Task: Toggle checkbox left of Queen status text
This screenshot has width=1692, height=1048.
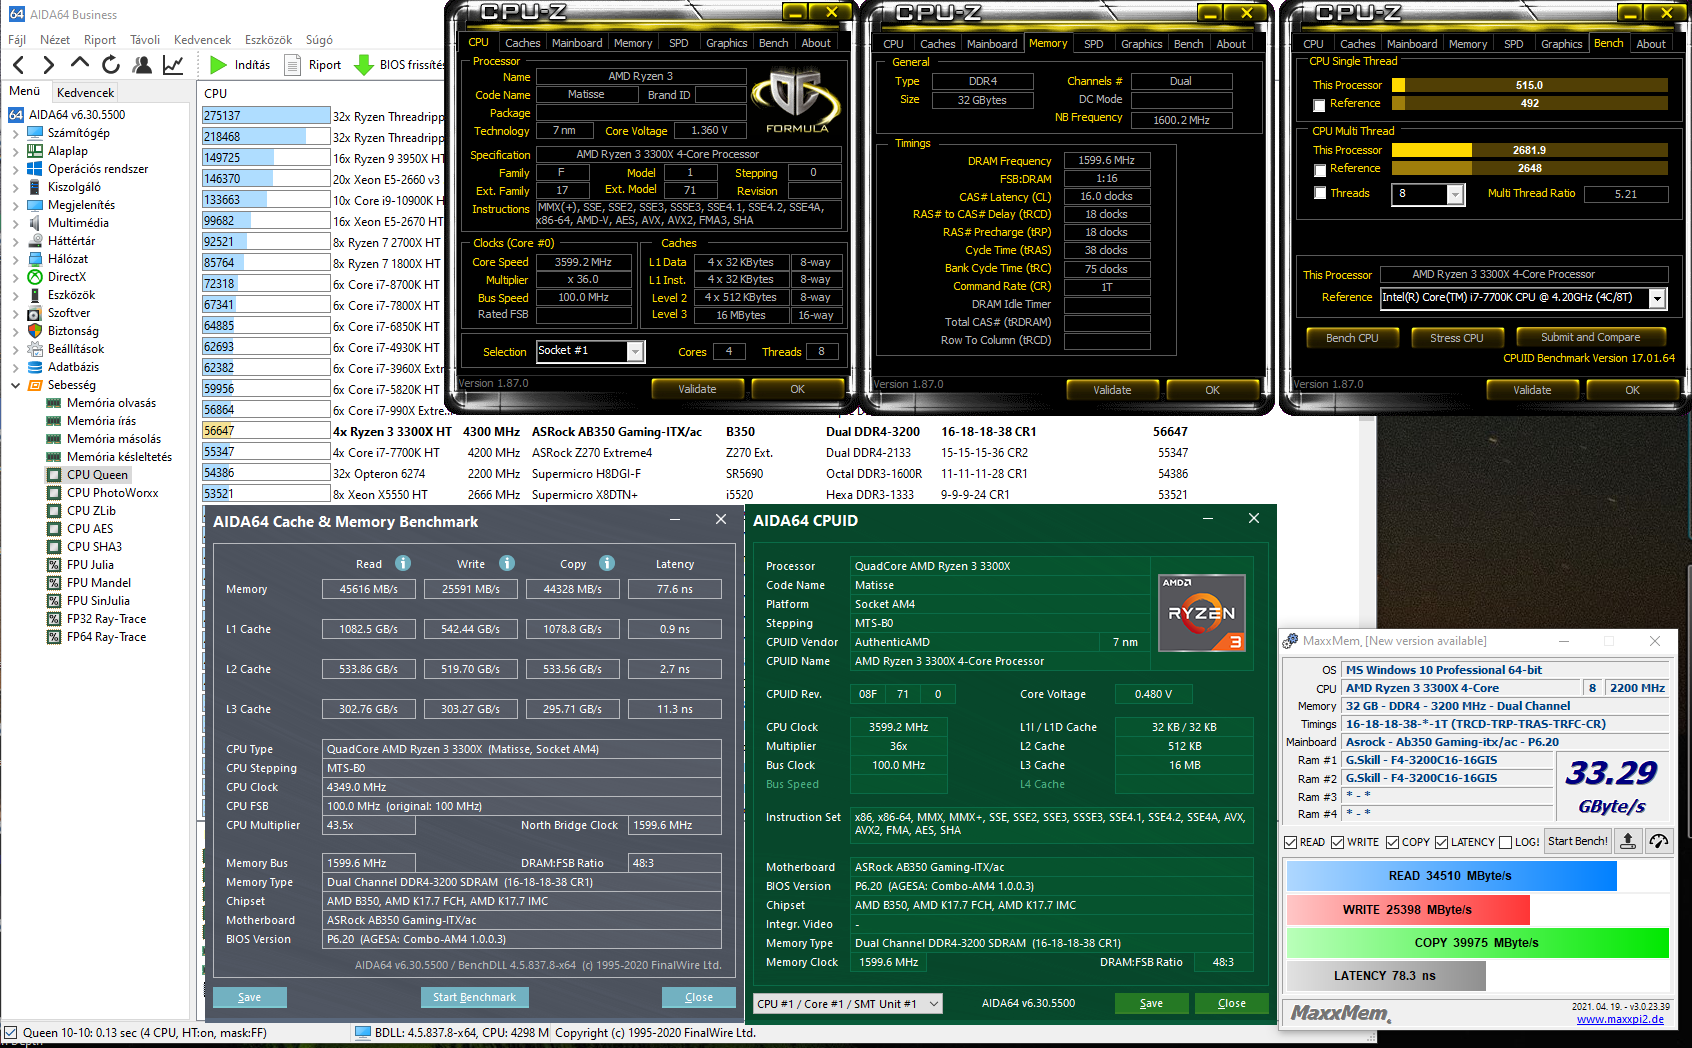Action: point(11,1033)
